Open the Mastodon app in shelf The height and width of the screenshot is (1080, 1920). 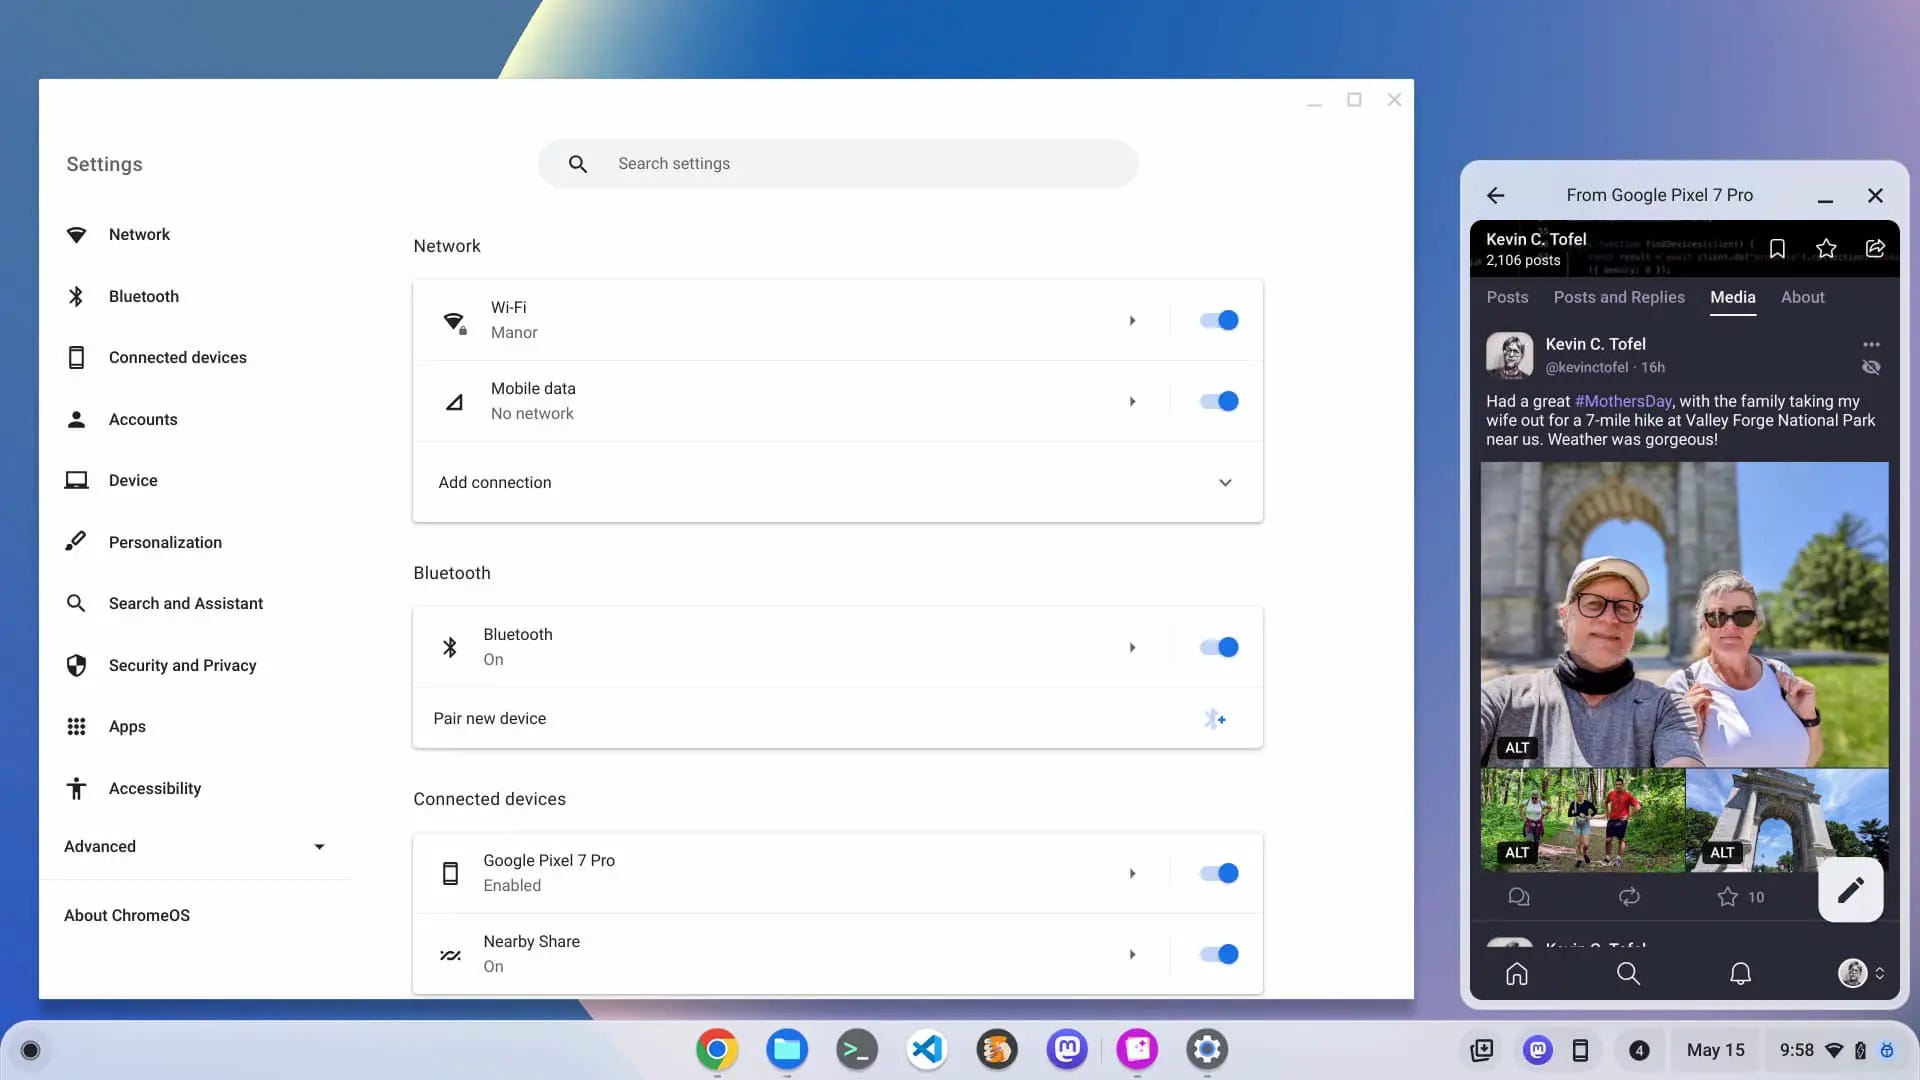point(1067,1049)
